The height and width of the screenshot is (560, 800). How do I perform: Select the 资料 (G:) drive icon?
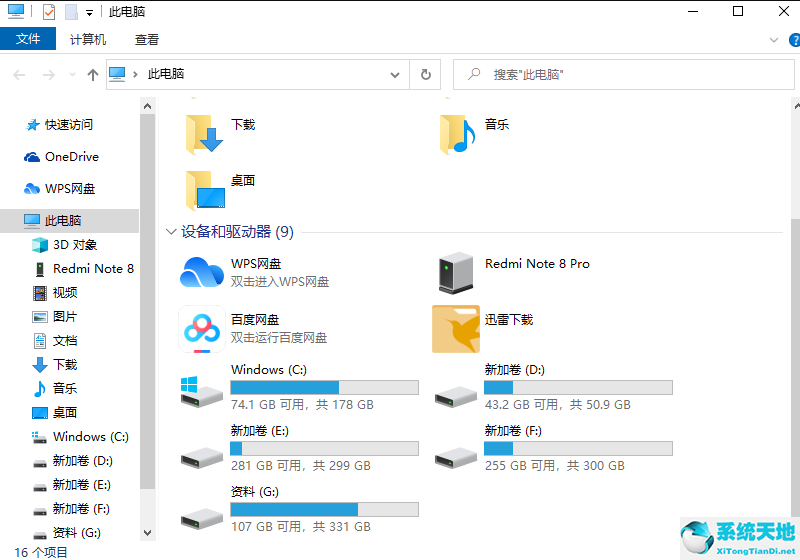click(202, 519)
